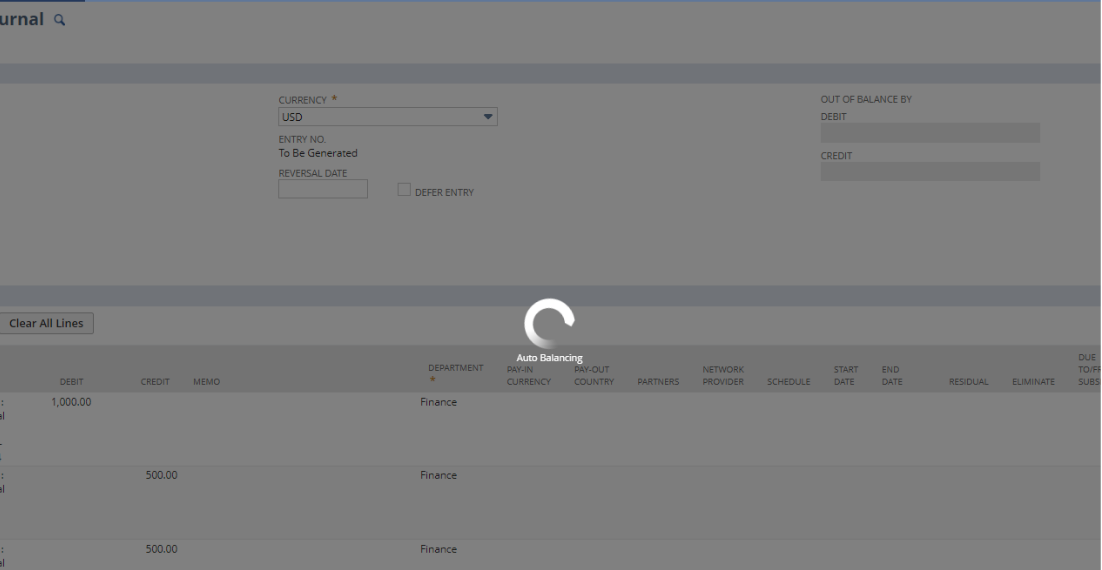
Task: Click the Network Provider column header
Action: (x=722, y=376)
